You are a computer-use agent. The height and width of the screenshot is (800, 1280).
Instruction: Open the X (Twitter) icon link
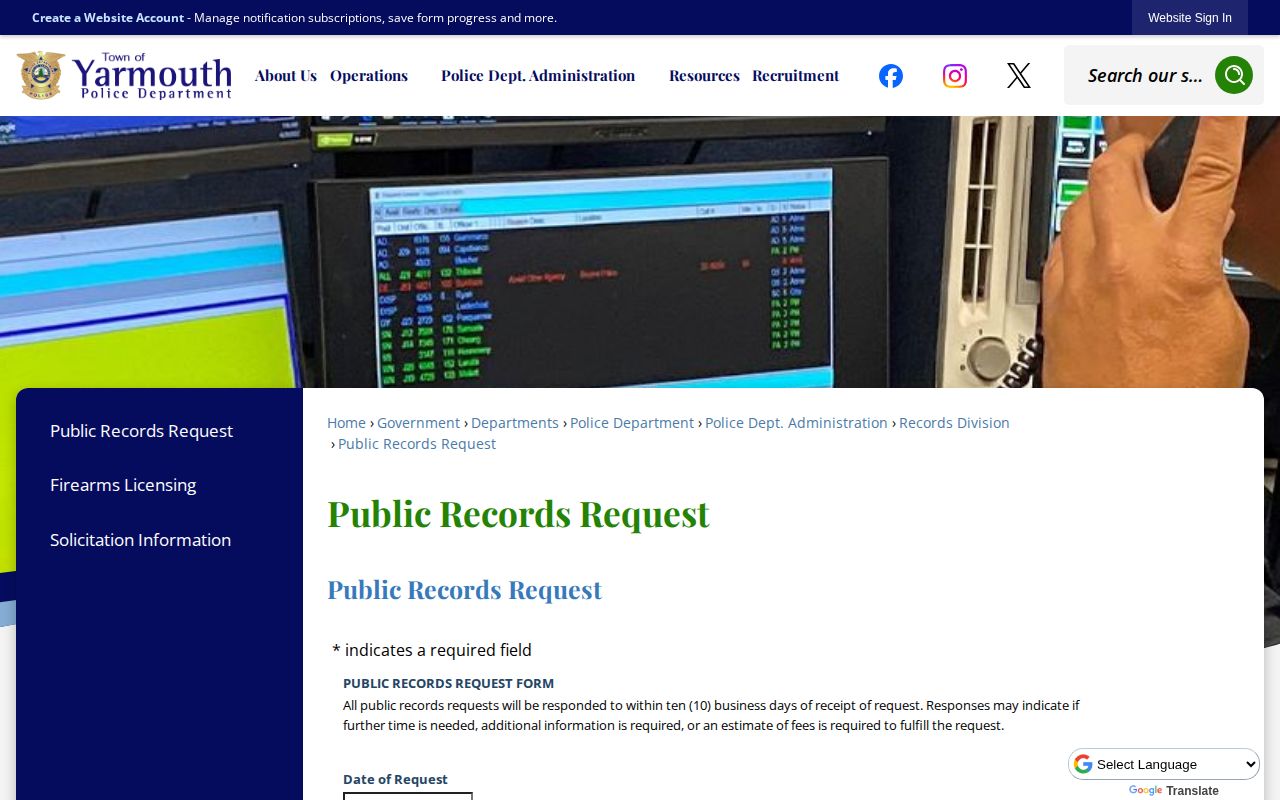coord(1019,76)
